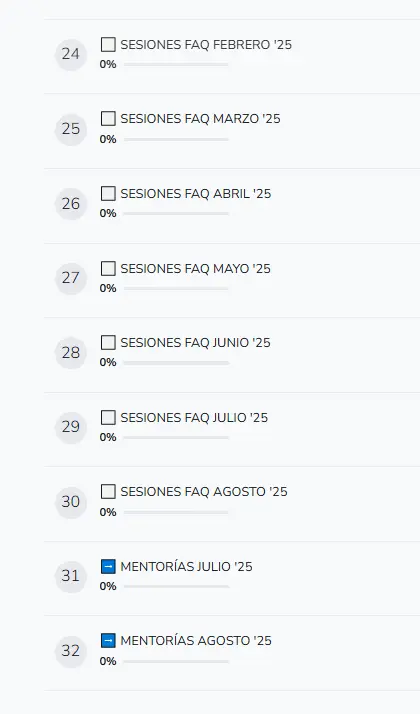Select the Sesiones FAQ Junio '25 checkbox
The image size is (420, 714).
pyautogui.click(x=108, y=342)
